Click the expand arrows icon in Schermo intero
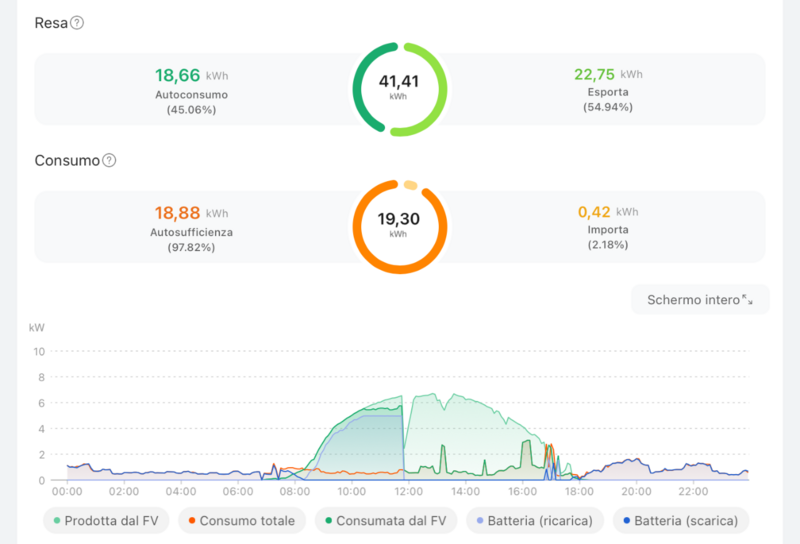800x544 pixels. point(747,300)
